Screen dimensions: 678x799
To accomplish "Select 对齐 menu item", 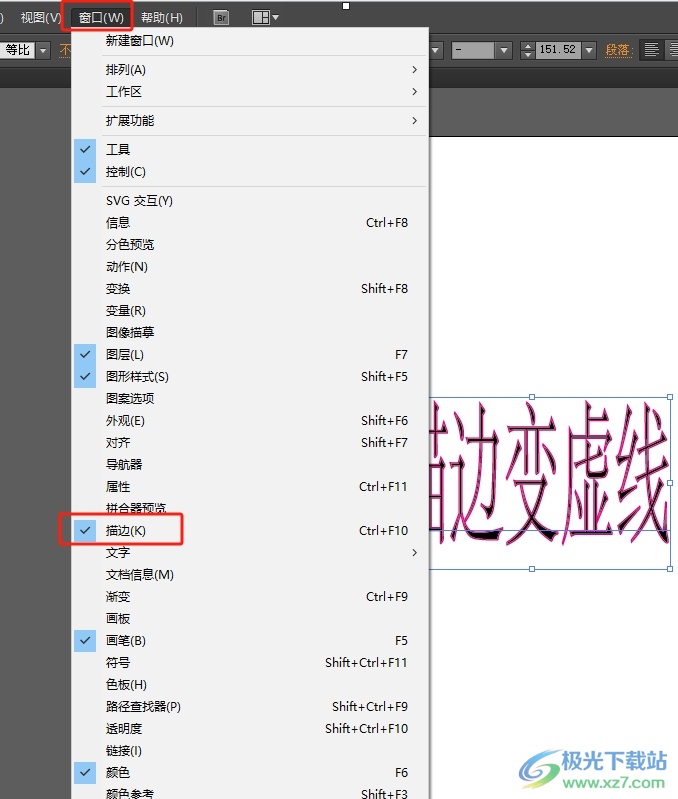I will (x=250, y=442).
